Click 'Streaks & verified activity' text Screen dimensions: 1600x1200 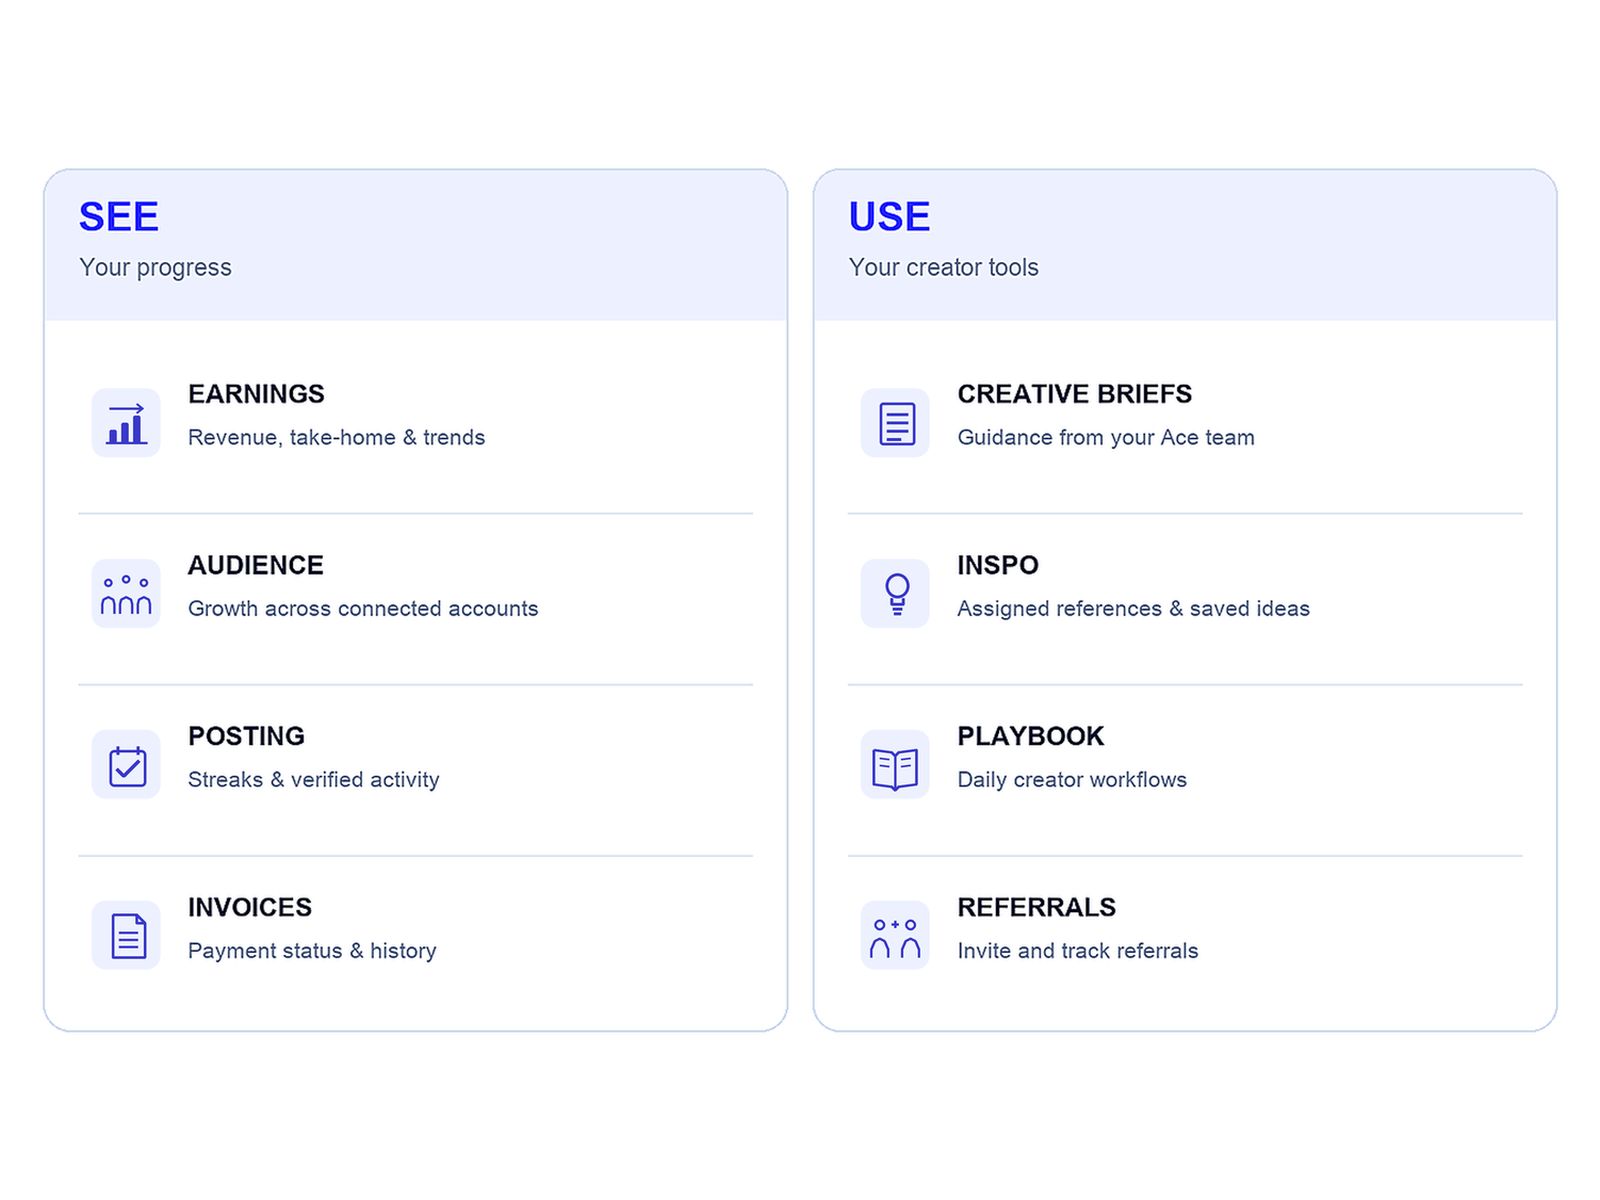(x=314, y=779)
